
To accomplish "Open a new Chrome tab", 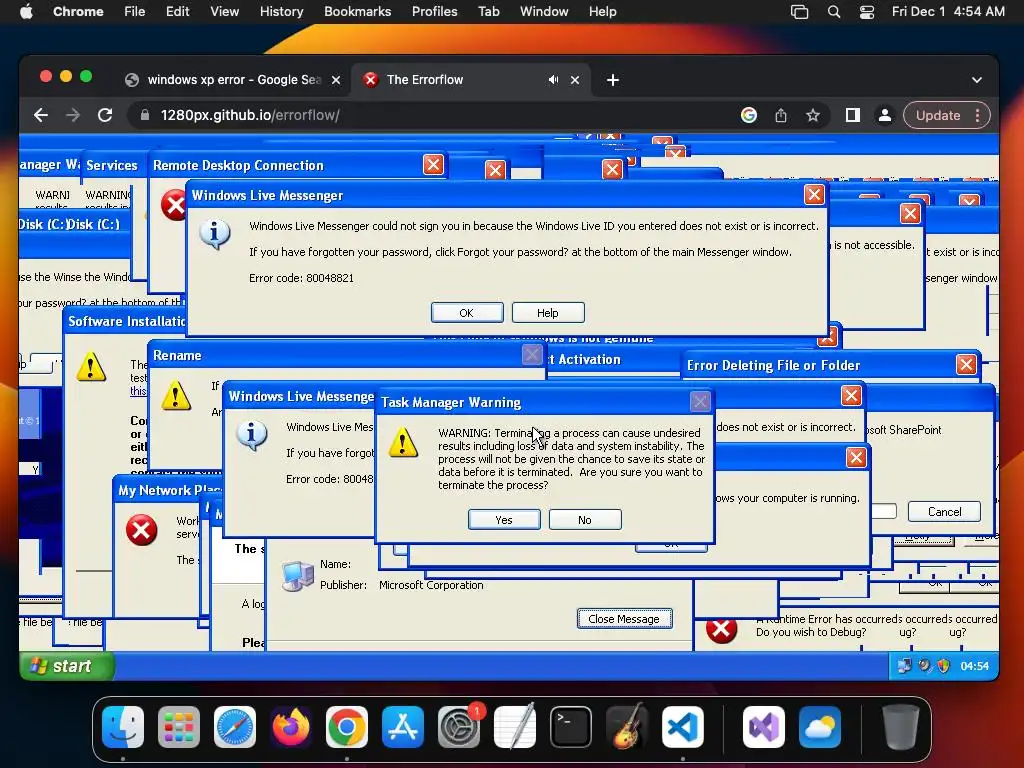I will [x=613, y=80].
